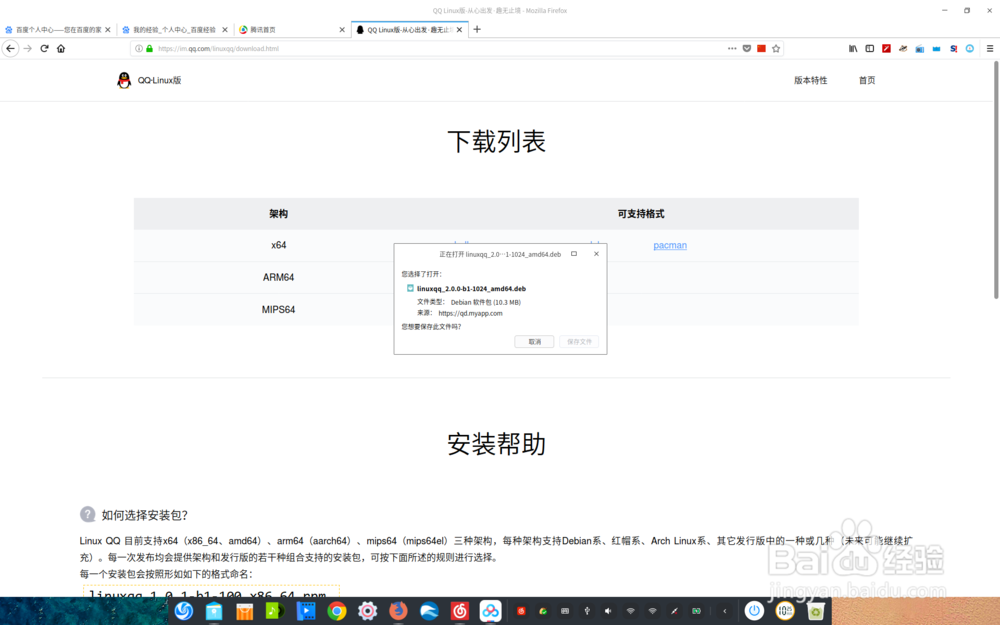Click the red pen extension icon
This screenshot has height=625, width=1000.
pyautogui.click(x=886, y=48)
